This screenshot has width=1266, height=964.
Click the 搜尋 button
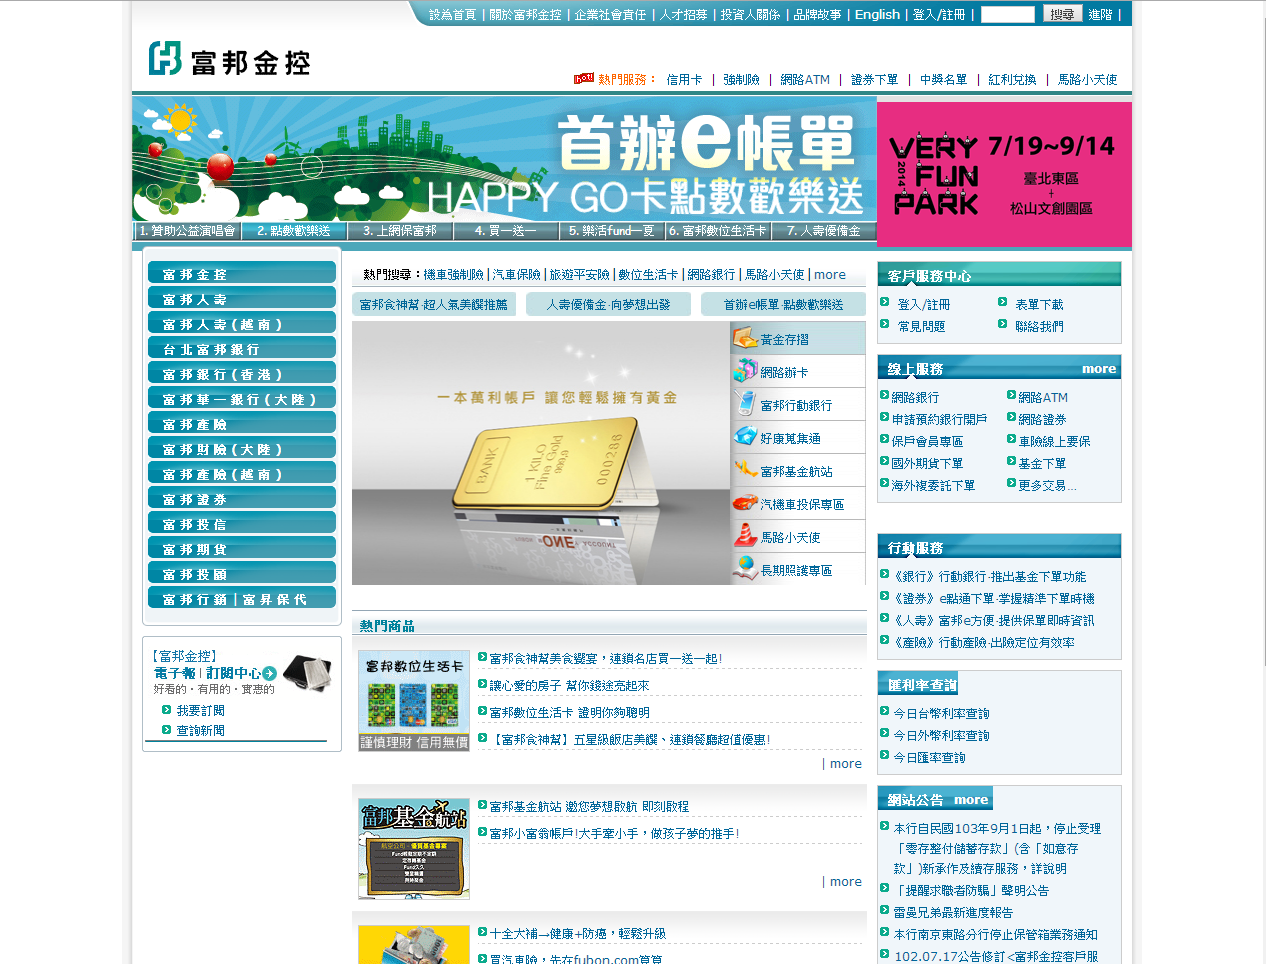click(x=1062, y=14)
